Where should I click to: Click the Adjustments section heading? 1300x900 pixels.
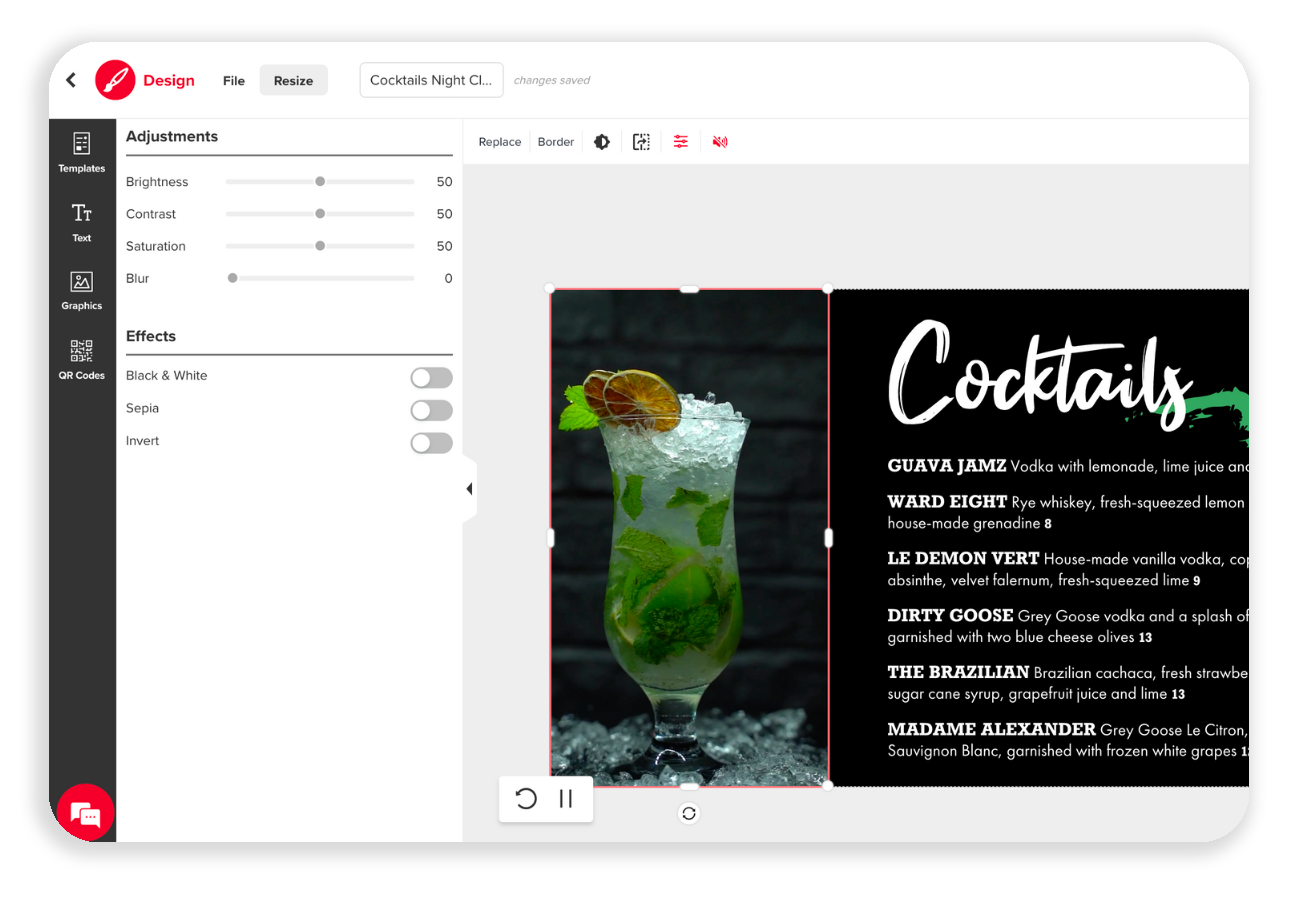[172, 136]
